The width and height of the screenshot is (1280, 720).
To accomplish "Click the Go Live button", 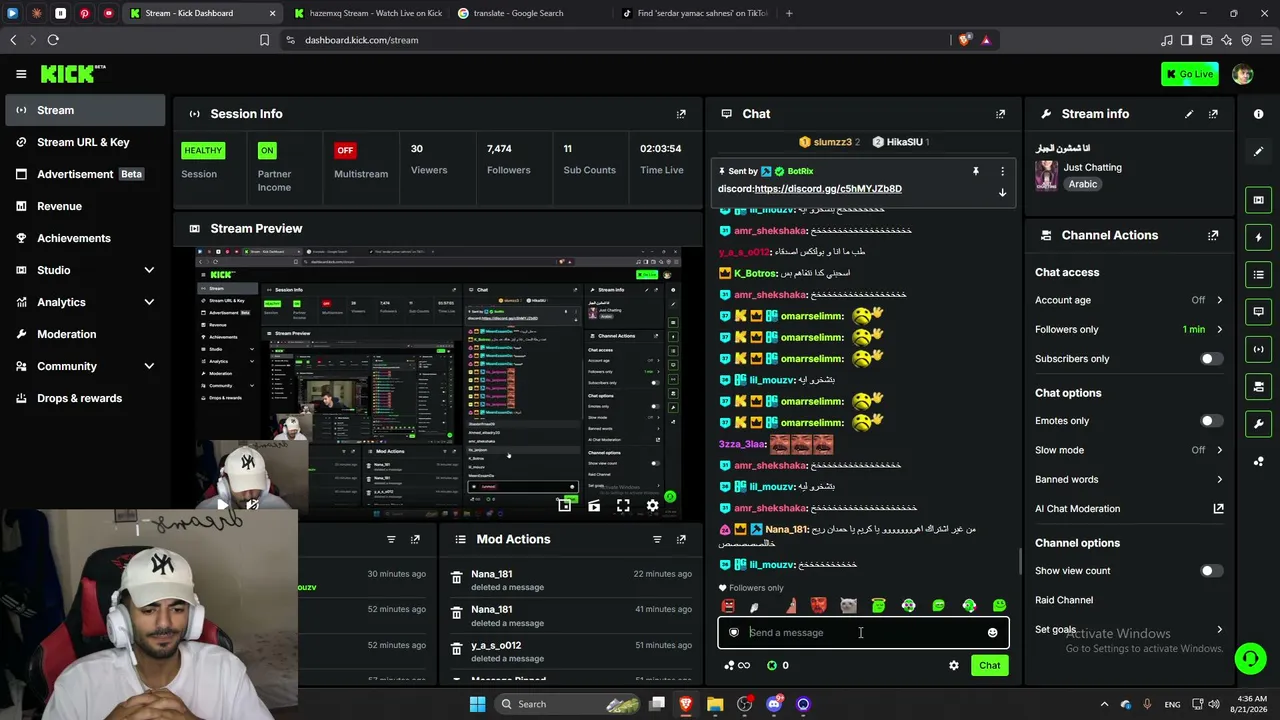I will 1189,74.
